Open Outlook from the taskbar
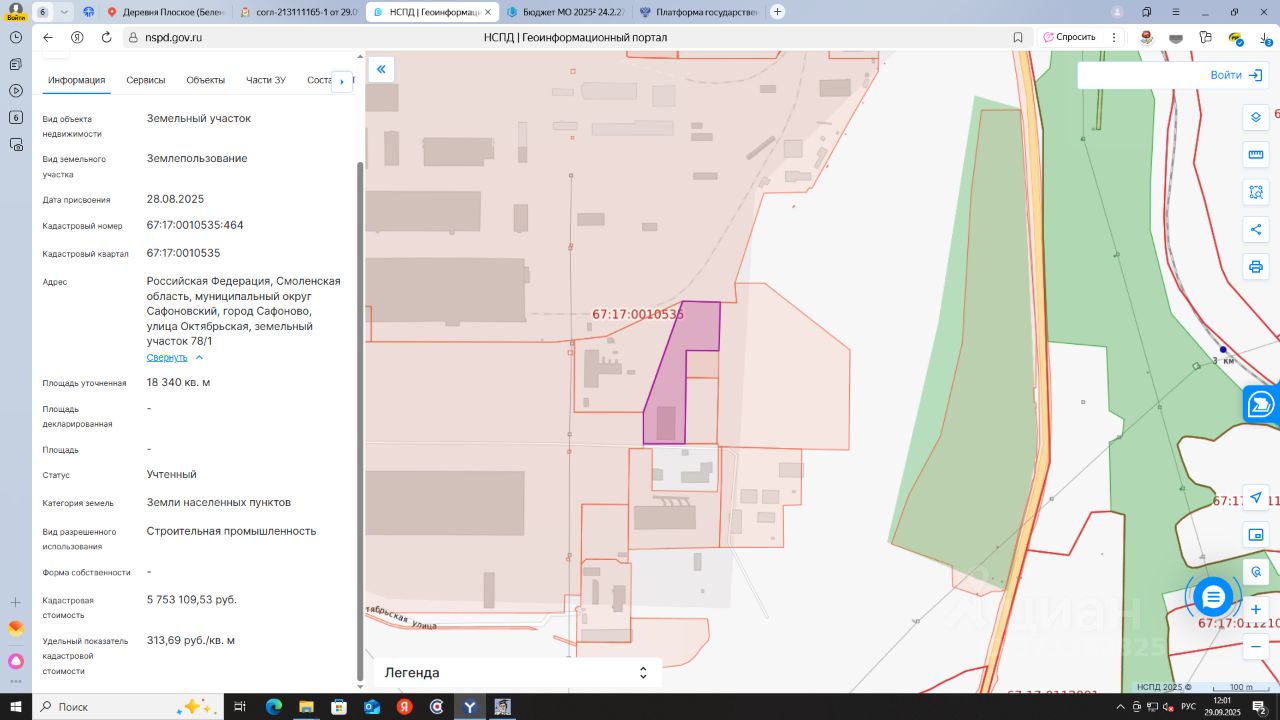This screenshot has width=1280, height=720. (372, 707)
